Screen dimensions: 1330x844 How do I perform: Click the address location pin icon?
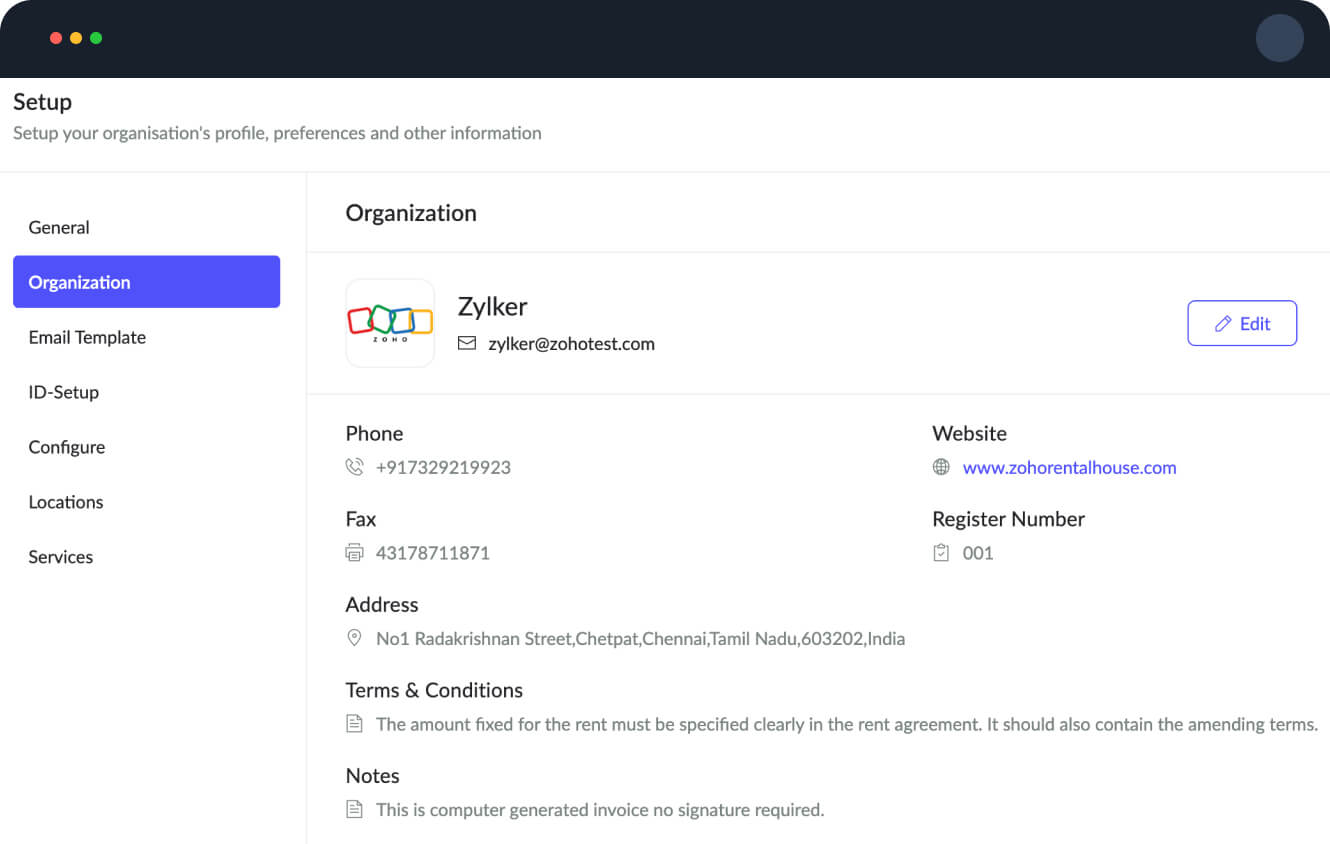click(354, 638)
